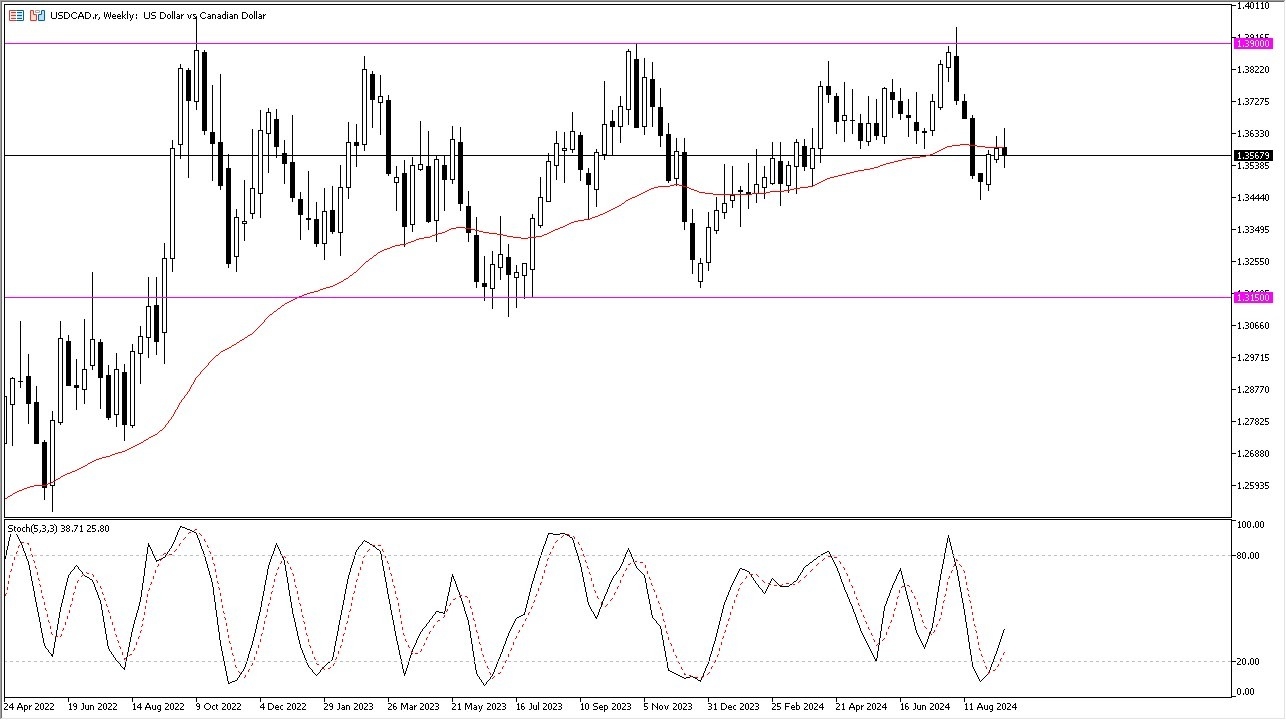Click the 1.33495 price scale value
Image resolution: width=1286 pixels, height=720 pixels.
tap(1252, 229)
